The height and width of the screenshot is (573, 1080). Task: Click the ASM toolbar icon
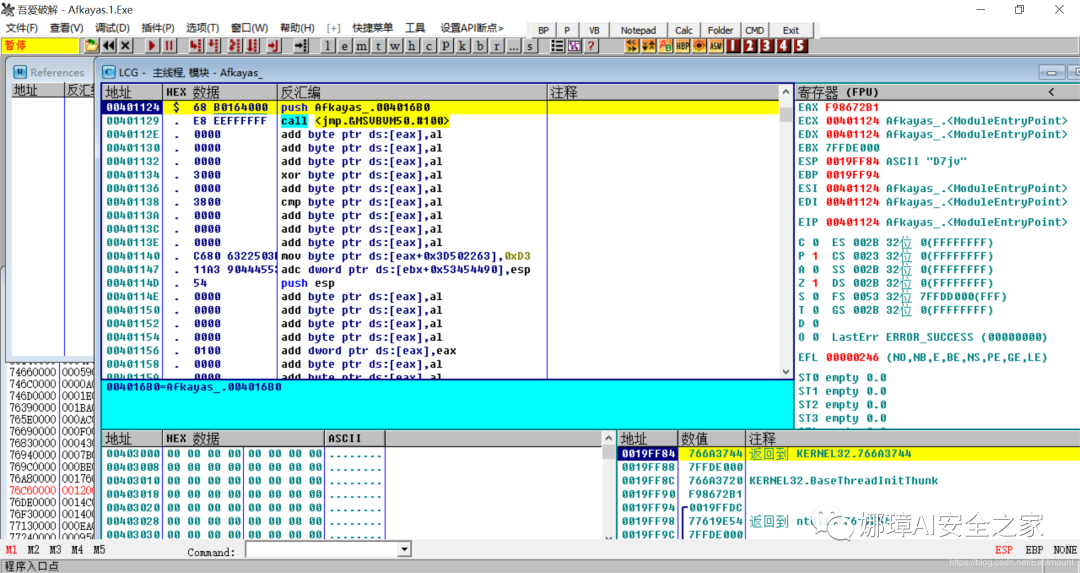(716, 45)
